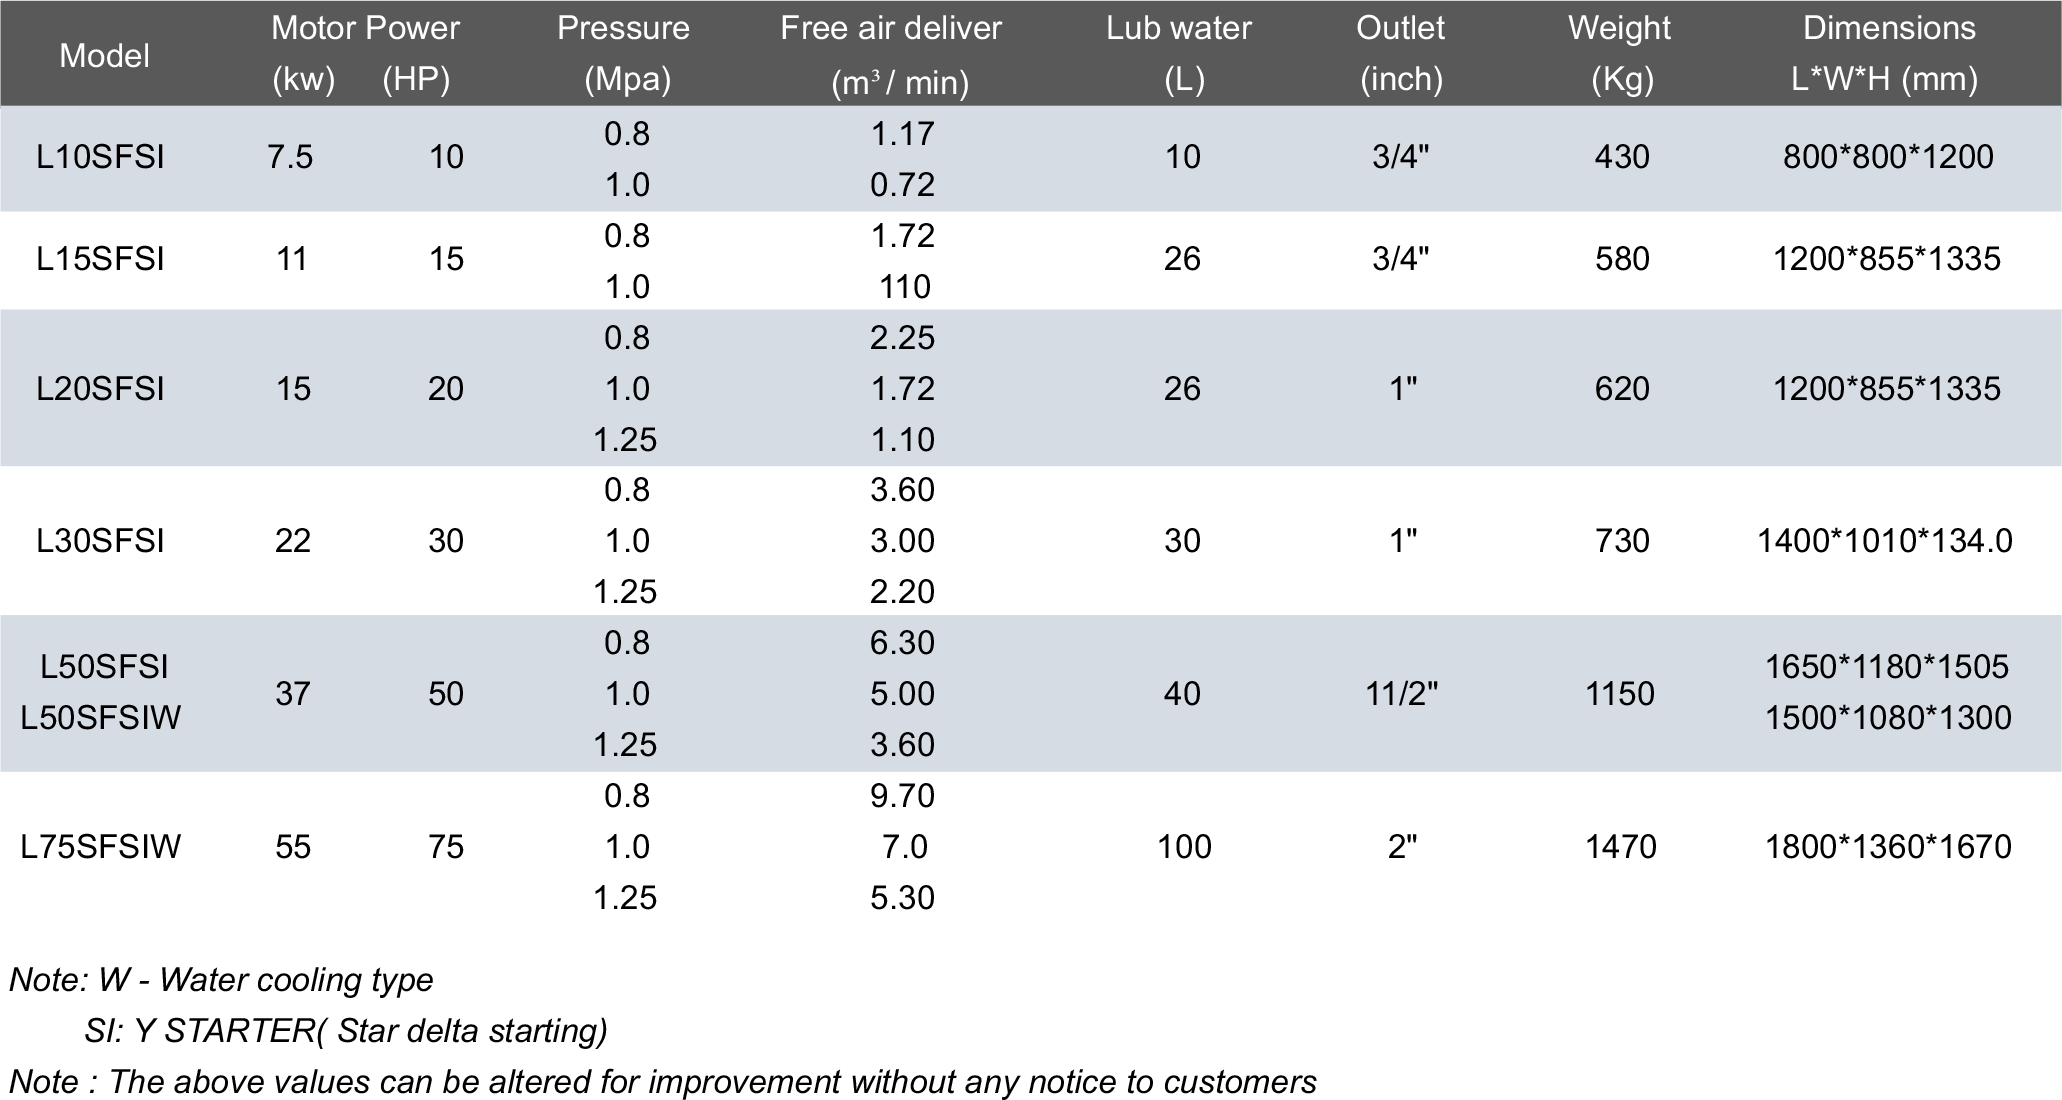Click the L50SFSIW model label
This screenshot has height=1100, width=2062.
pyautogui.click(x=101, y=718)
